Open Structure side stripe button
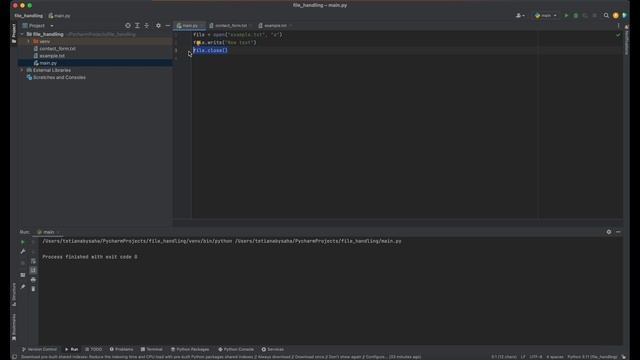 [x=14, y=294]
